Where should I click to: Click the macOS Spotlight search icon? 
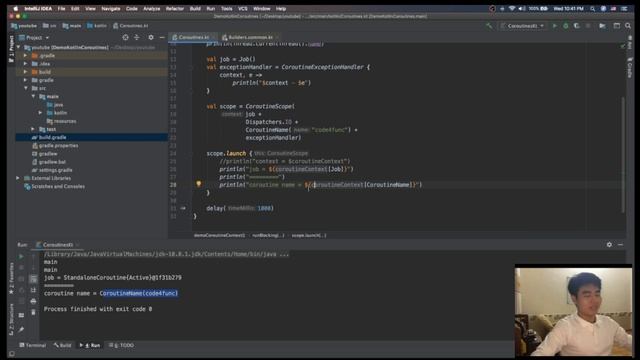[592, 9]
